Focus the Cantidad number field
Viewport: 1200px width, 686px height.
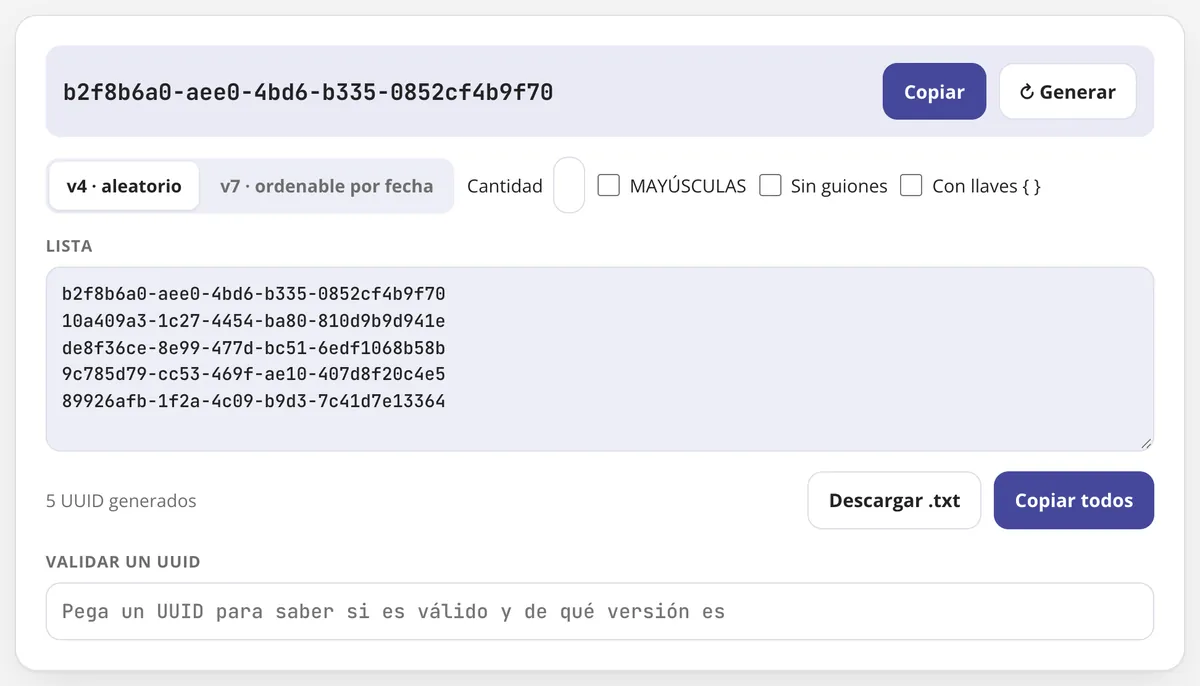click(x=569, y=186)
